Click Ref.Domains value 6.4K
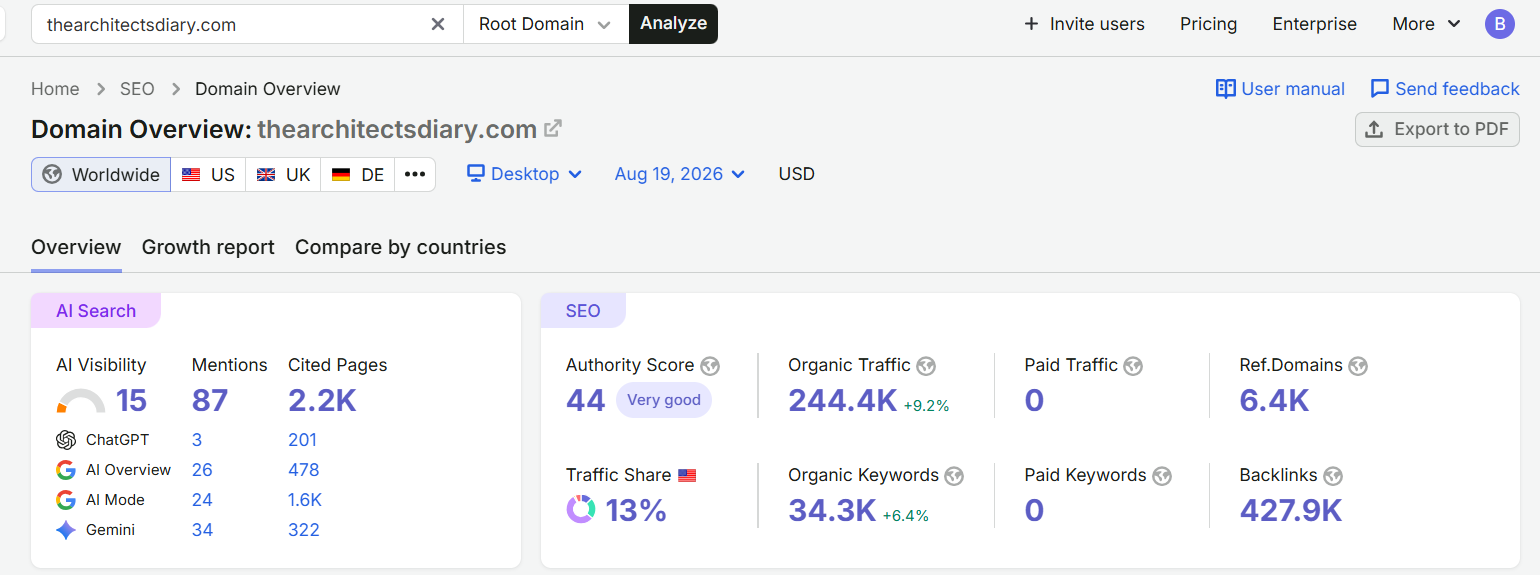Image resolution: width=1540 pixels, height=575 pixels. (x=1274, y=401)
